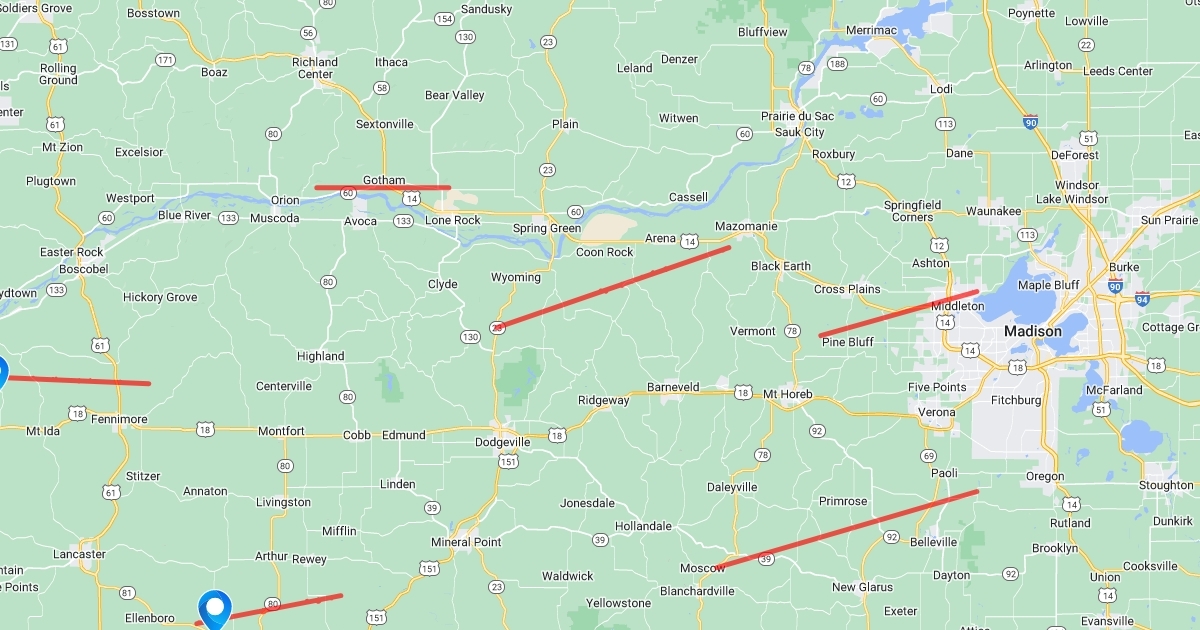The image size is (1200, 630).
Task: Click the route 154 shield near Sandusky
Action: tap(444, 19)
